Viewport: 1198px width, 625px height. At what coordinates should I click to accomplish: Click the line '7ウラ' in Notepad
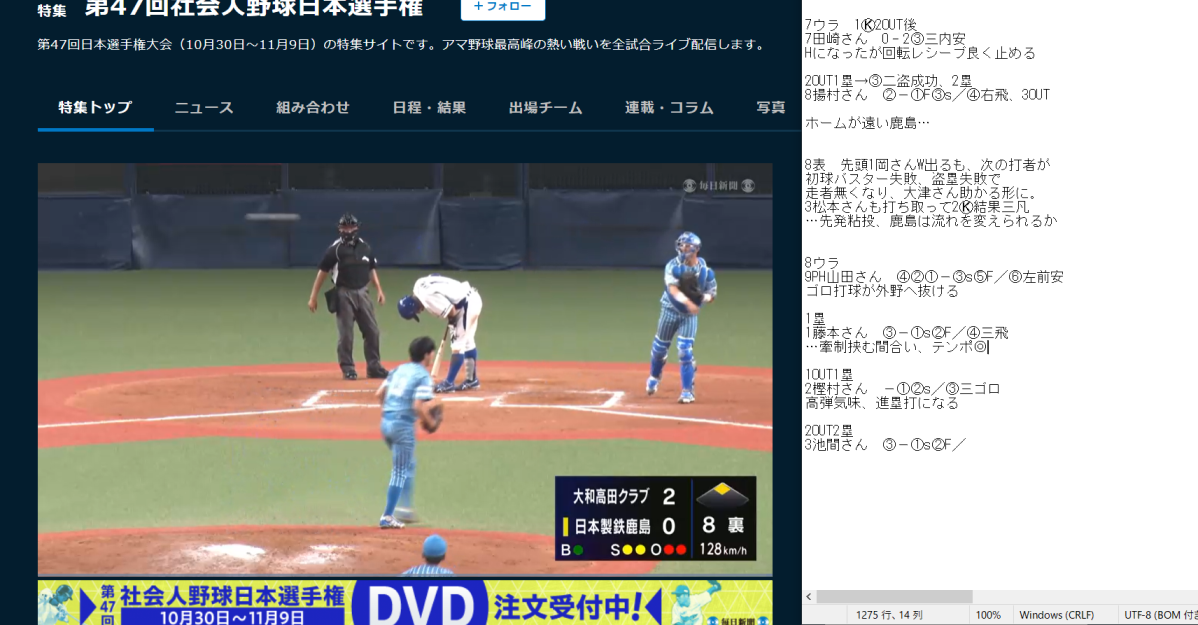860,25
